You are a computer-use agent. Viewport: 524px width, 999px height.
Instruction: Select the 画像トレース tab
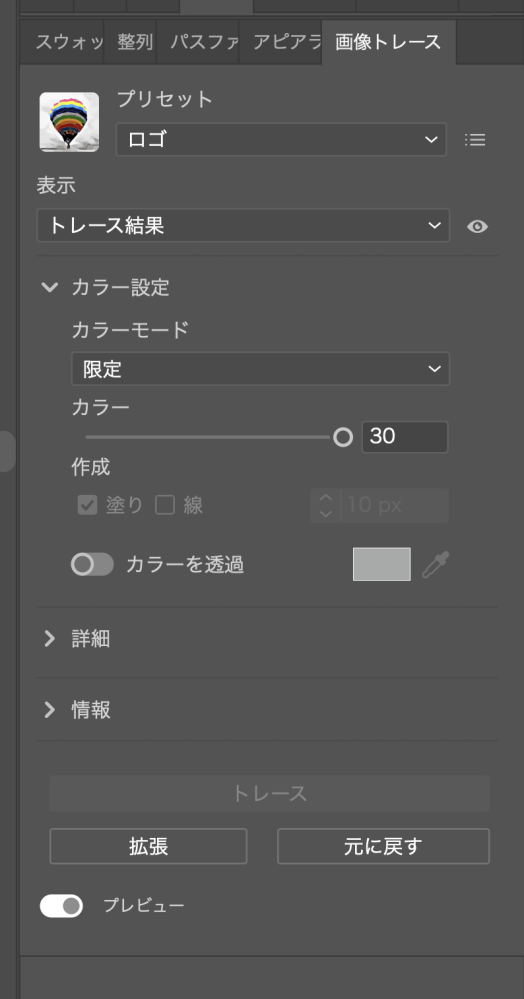click(389, 42)
